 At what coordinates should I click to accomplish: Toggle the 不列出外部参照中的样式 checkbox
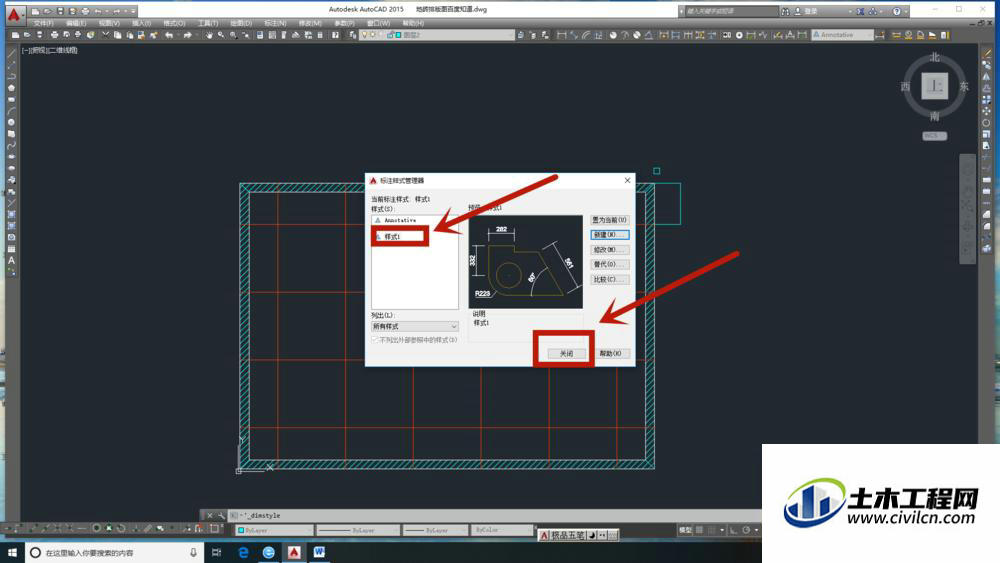pos(375,340)
